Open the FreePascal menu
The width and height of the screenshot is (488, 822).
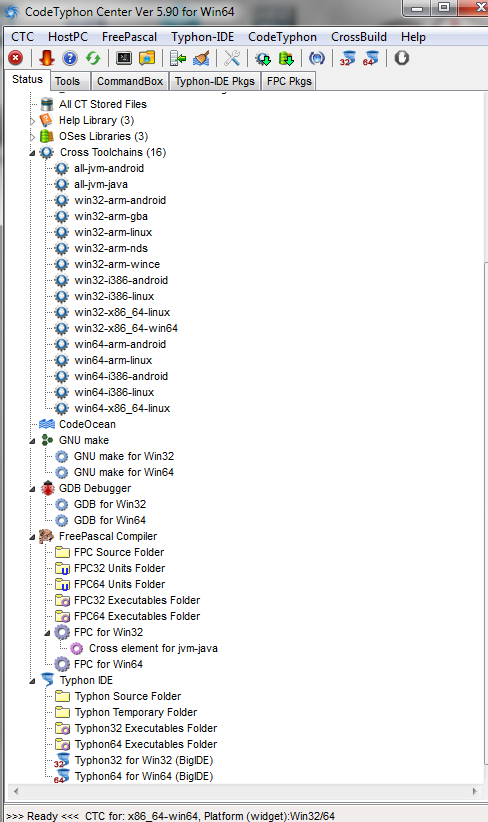[x=129, y=37]
